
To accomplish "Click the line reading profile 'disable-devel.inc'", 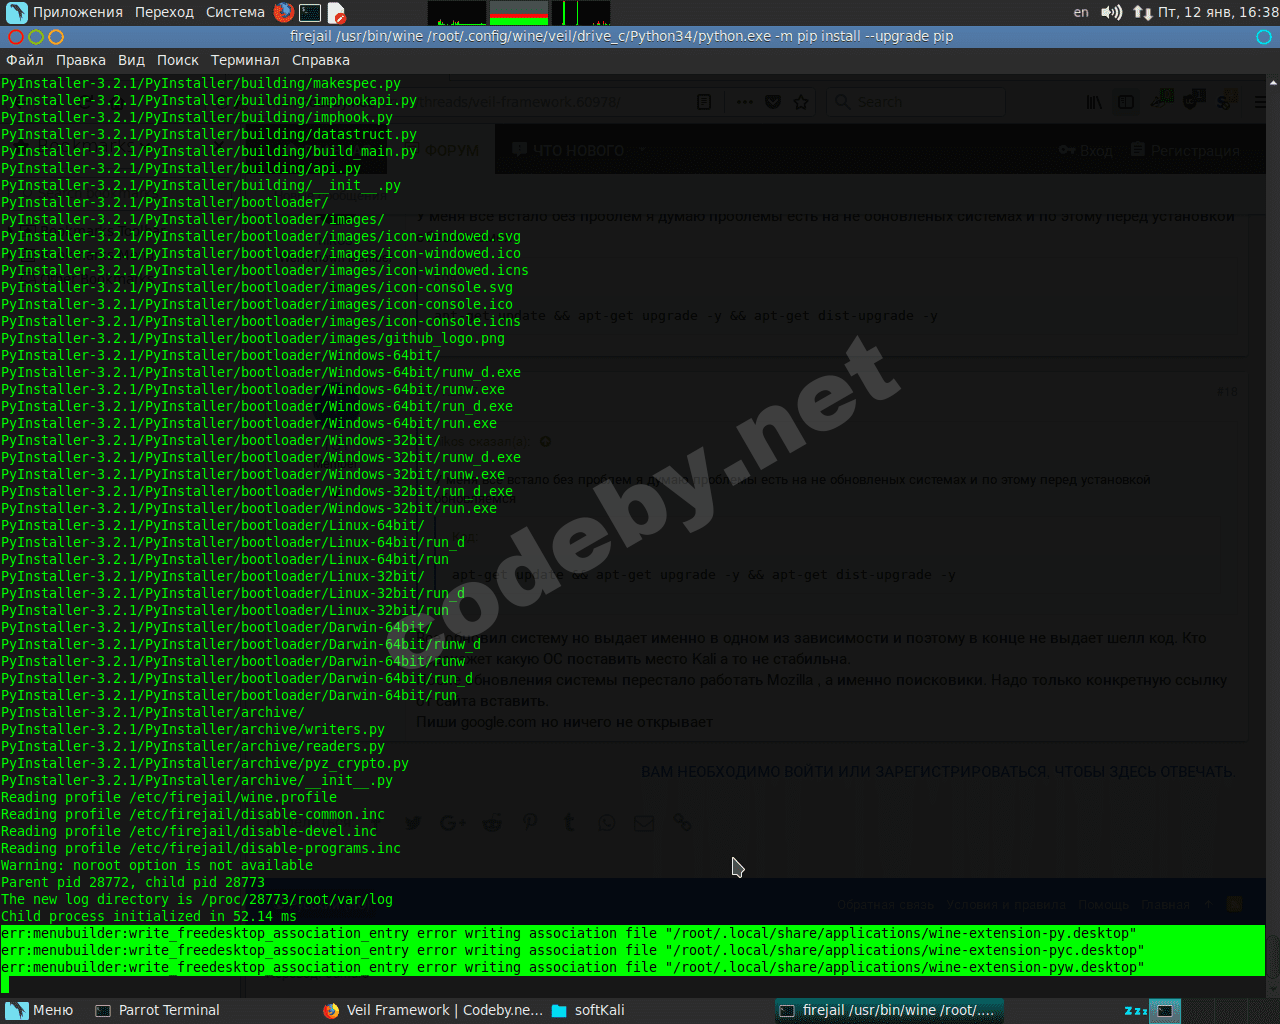I will (x=189, y=832).
